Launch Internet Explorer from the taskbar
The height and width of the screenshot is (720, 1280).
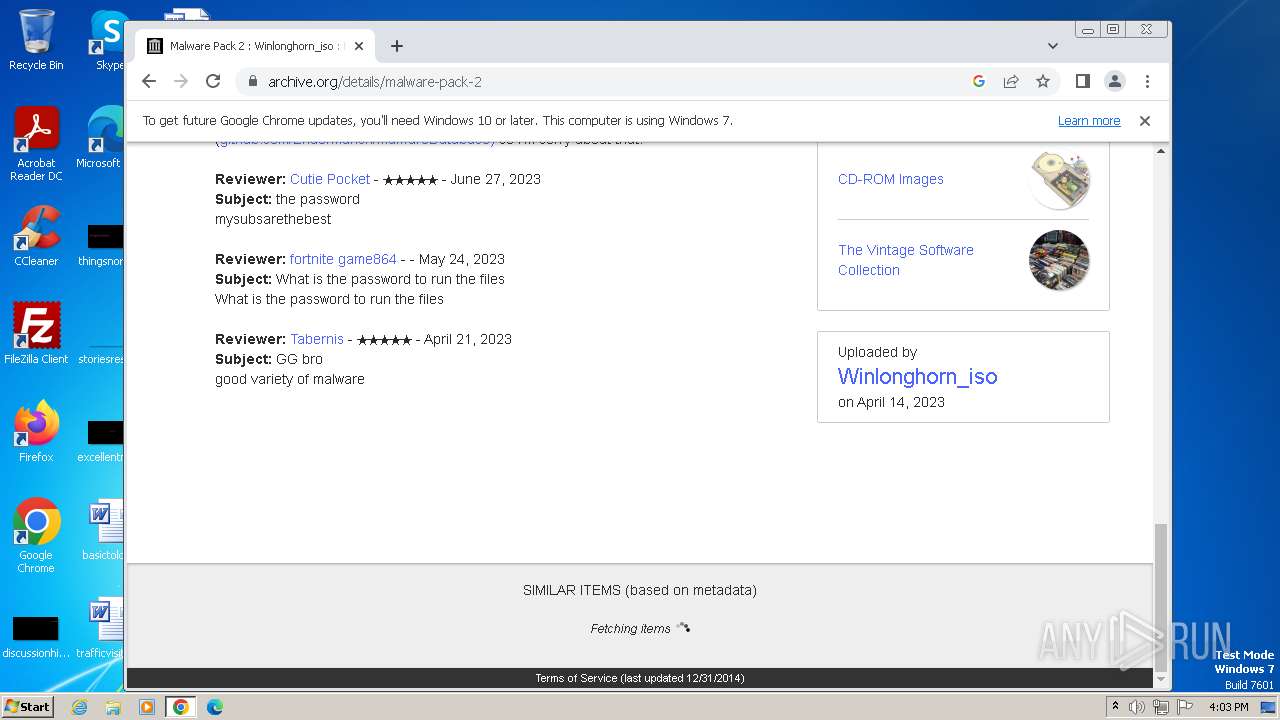pyautogui.click(x=79, y=707)
